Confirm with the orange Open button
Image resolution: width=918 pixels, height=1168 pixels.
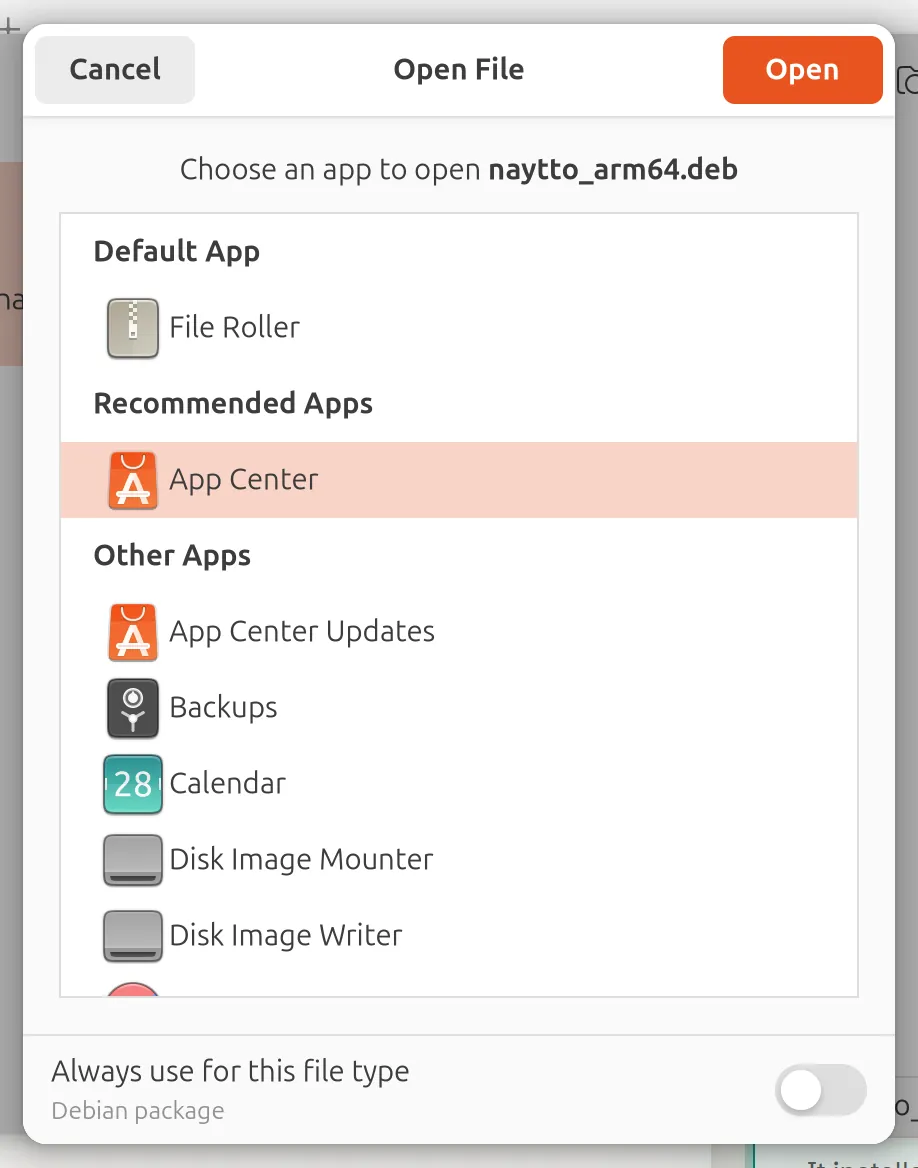(803, 69)
